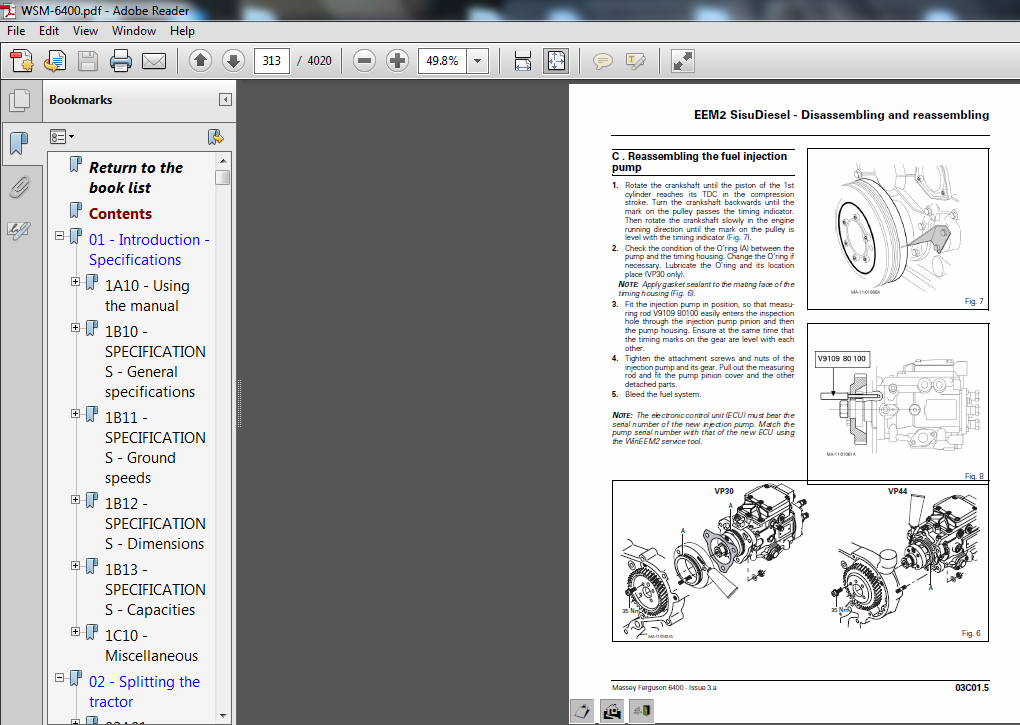
Task: Open the File menu
Action: click(16, 31)
